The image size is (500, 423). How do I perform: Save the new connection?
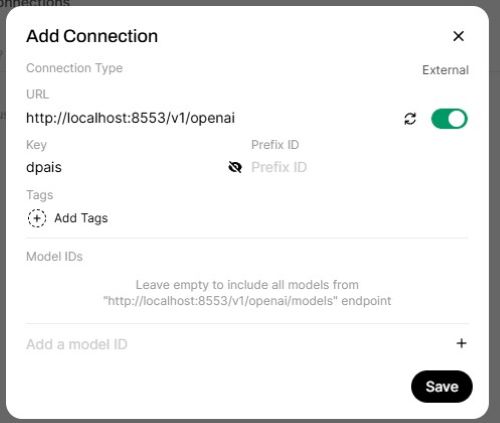pyautogui.click(x=442, y=387)
